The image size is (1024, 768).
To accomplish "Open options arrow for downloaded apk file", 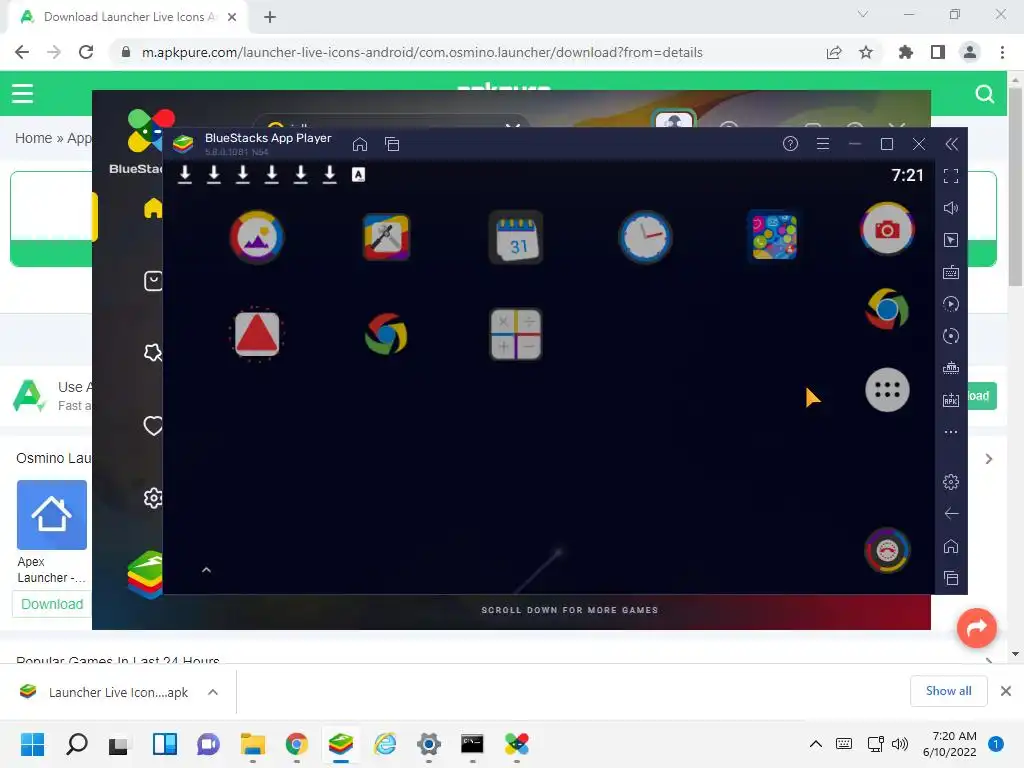I will click(x=213, y=692).
